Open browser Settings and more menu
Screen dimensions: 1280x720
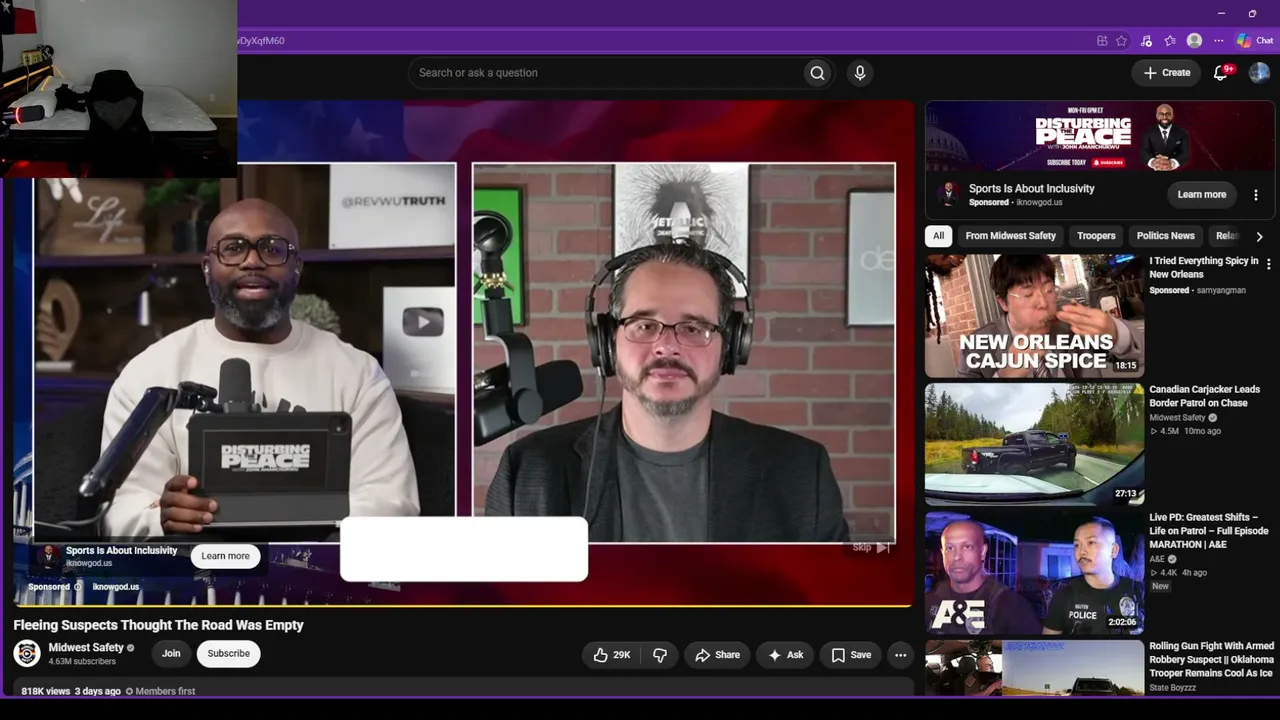pos(1218,41)
